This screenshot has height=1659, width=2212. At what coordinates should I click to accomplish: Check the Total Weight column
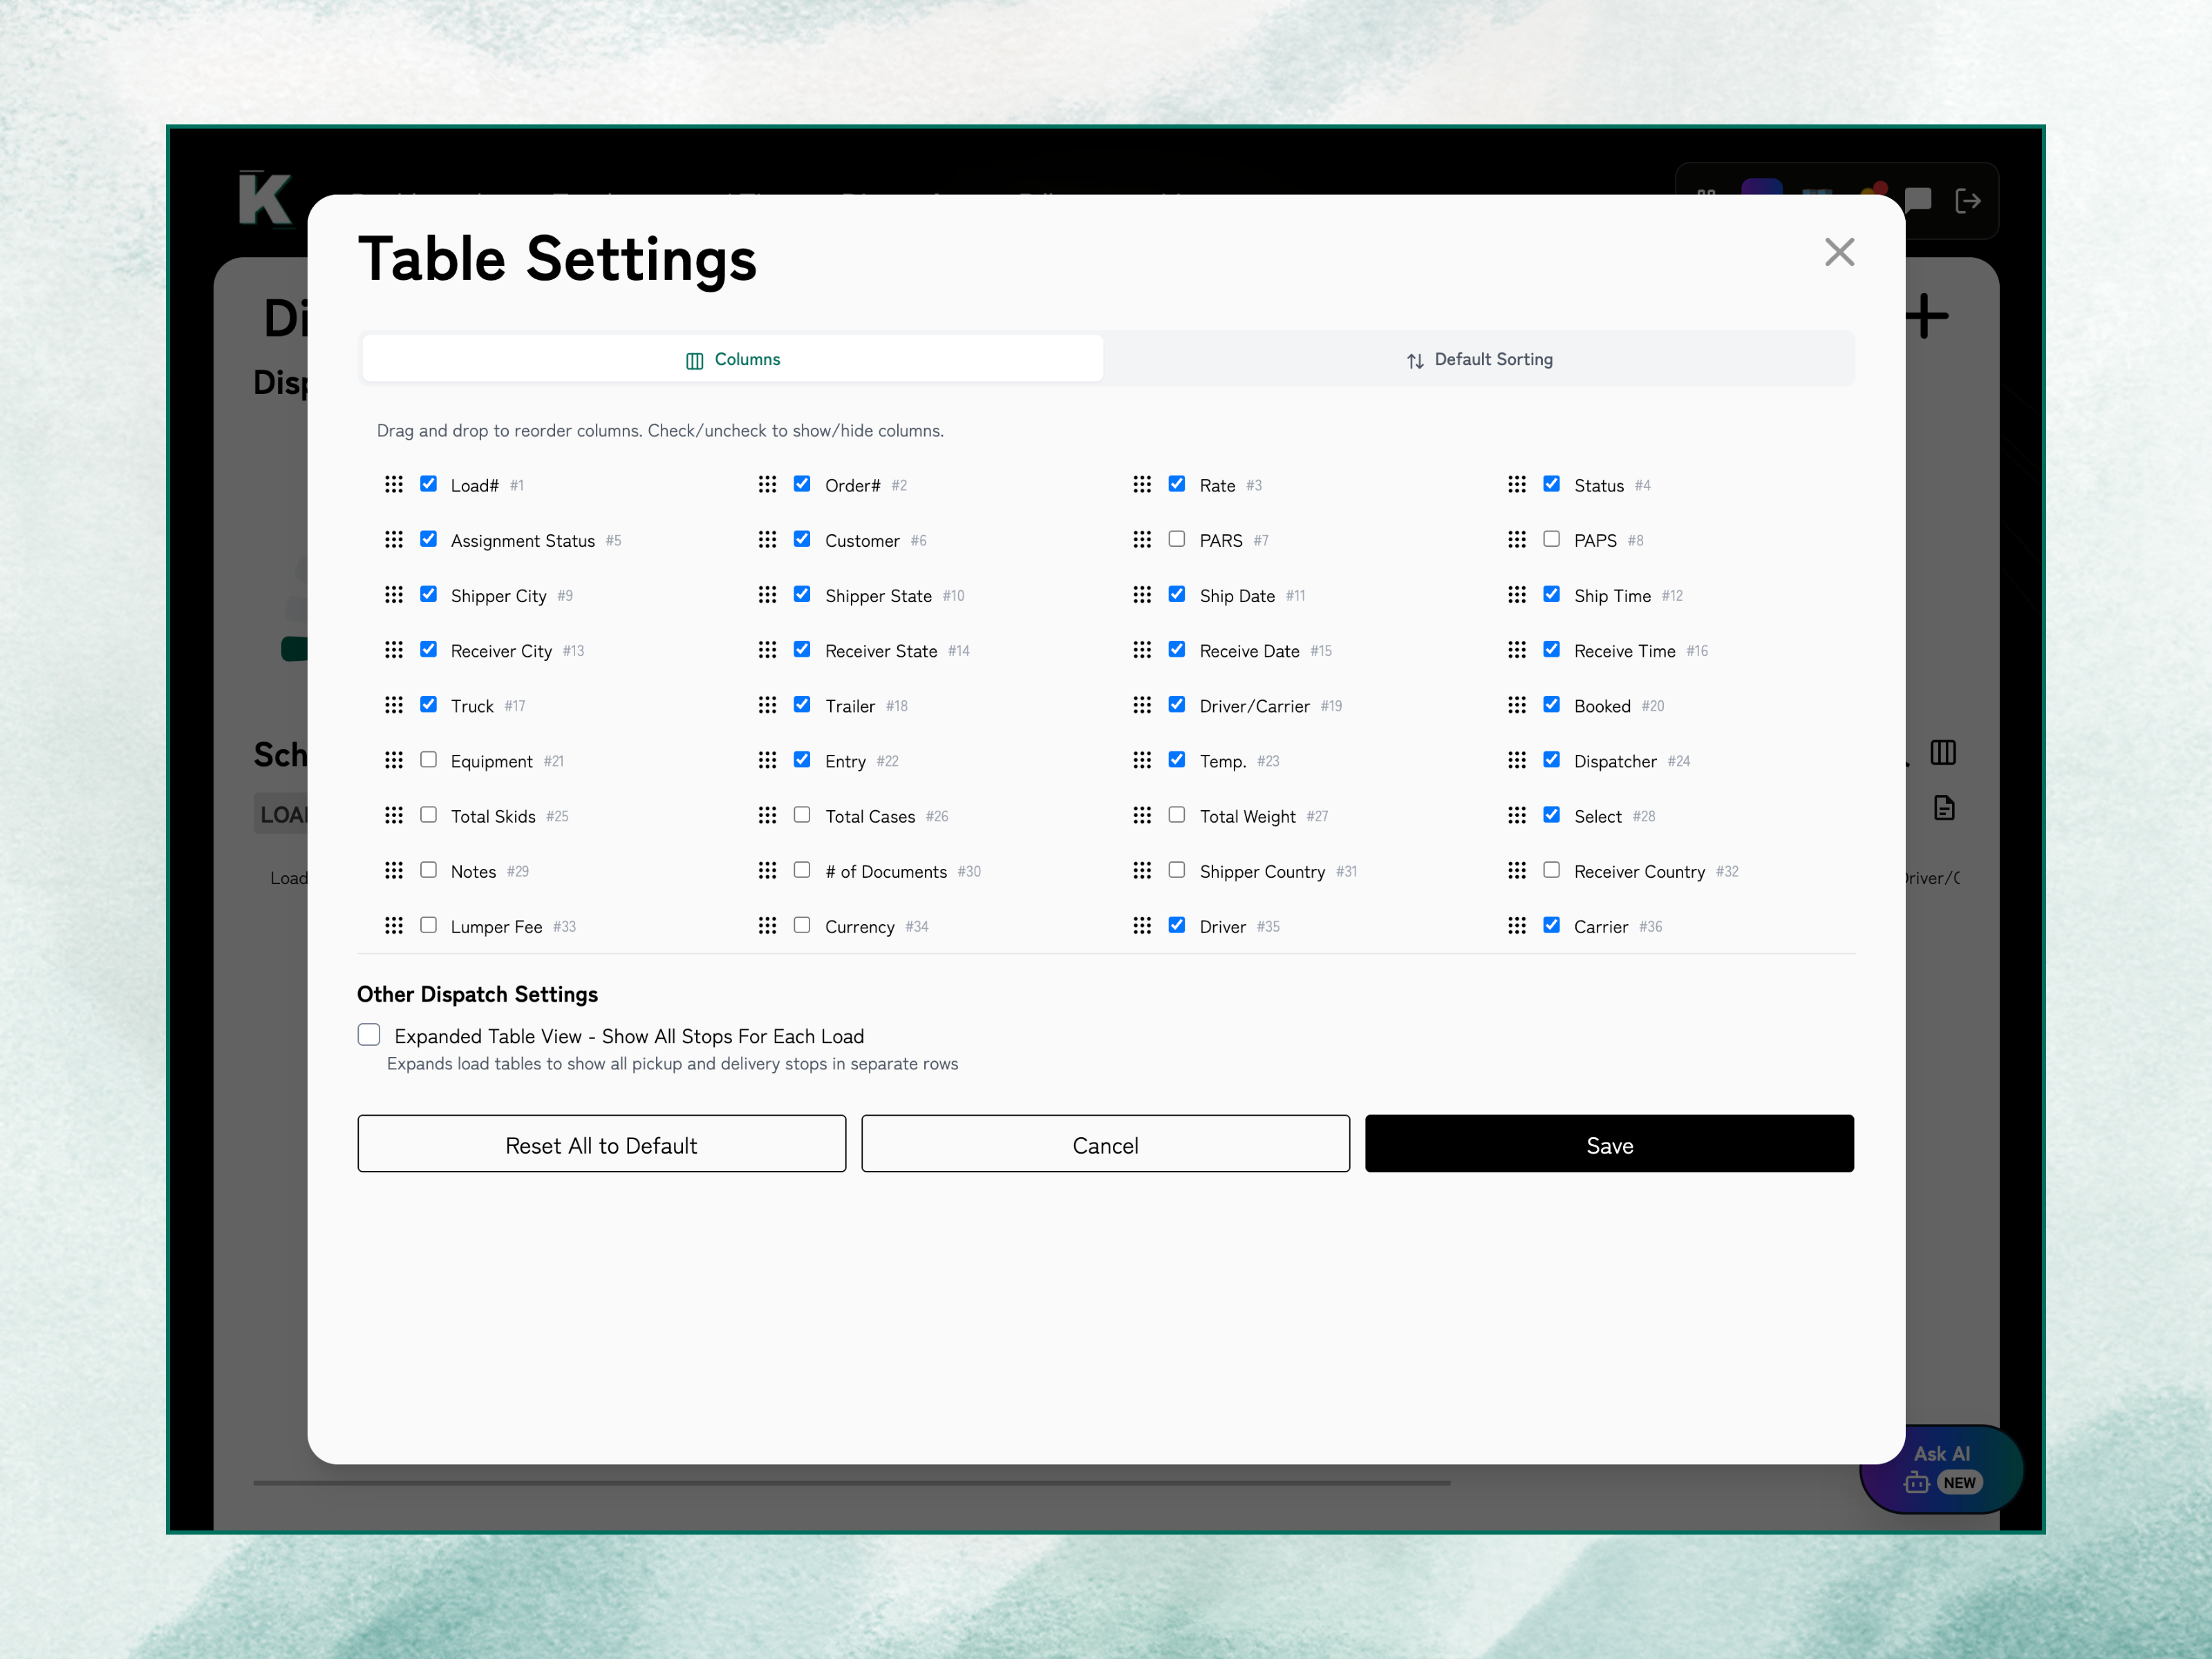[x=1177, y=815]
